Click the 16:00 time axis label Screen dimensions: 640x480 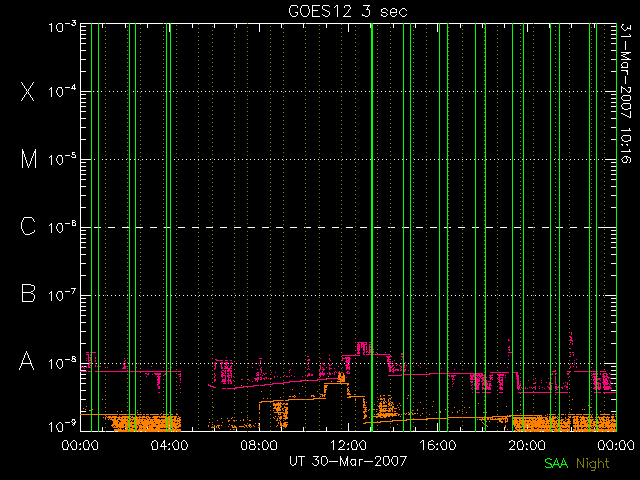click(x=438, y=445)
